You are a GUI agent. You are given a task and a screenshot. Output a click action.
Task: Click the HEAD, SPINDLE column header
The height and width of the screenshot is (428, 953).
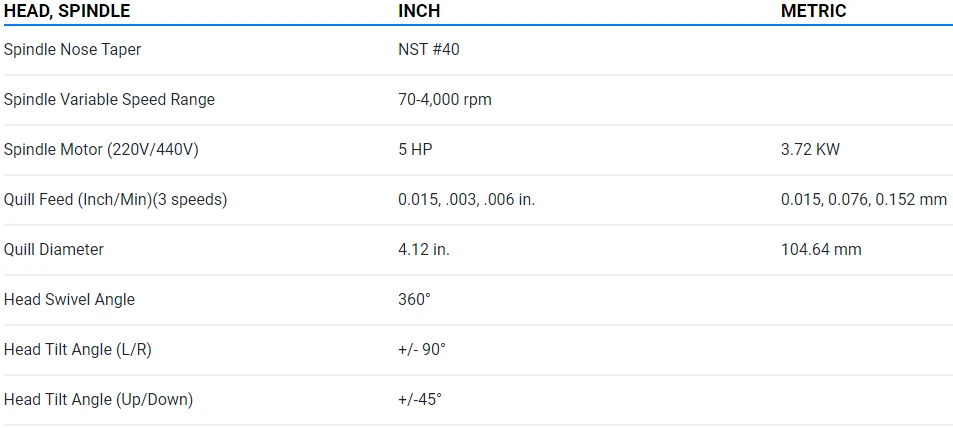tap(67, 11)
